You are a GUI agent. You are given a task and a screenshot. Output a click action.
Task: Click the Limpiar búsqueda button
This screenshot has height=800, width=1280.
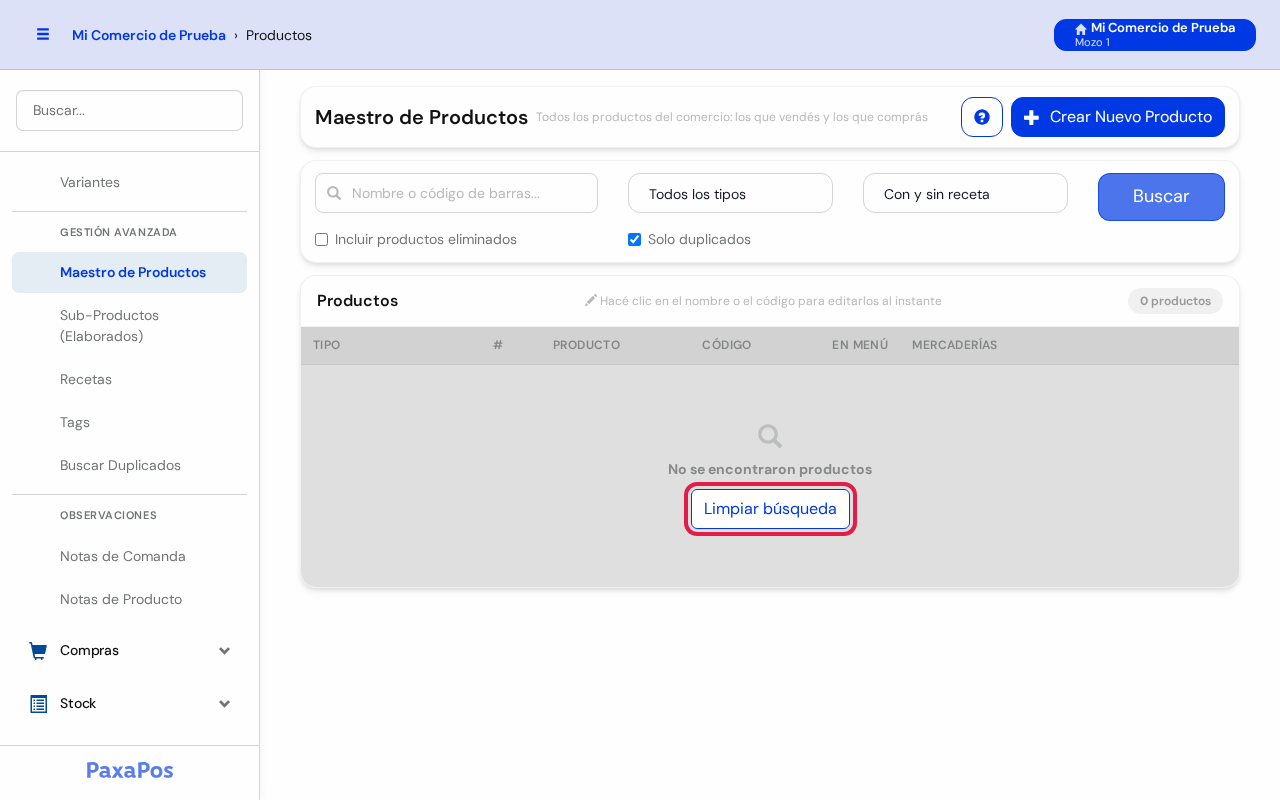770,509
